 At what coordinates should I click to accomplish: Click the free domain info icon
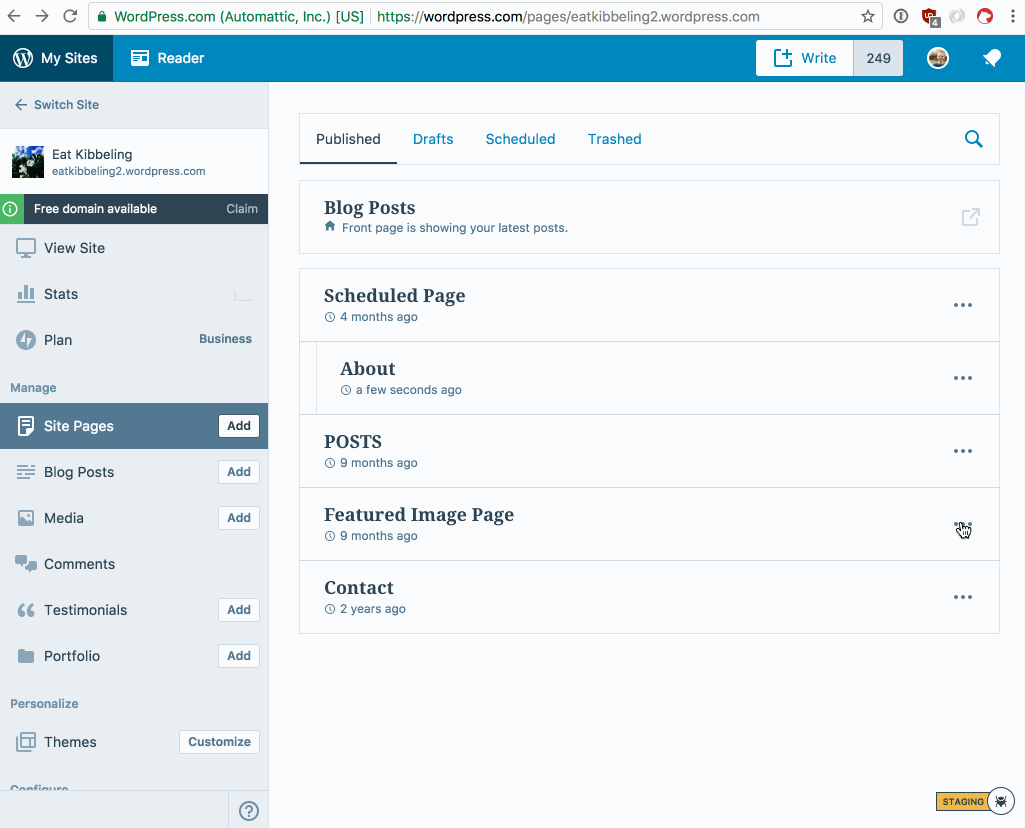point(10,209)
